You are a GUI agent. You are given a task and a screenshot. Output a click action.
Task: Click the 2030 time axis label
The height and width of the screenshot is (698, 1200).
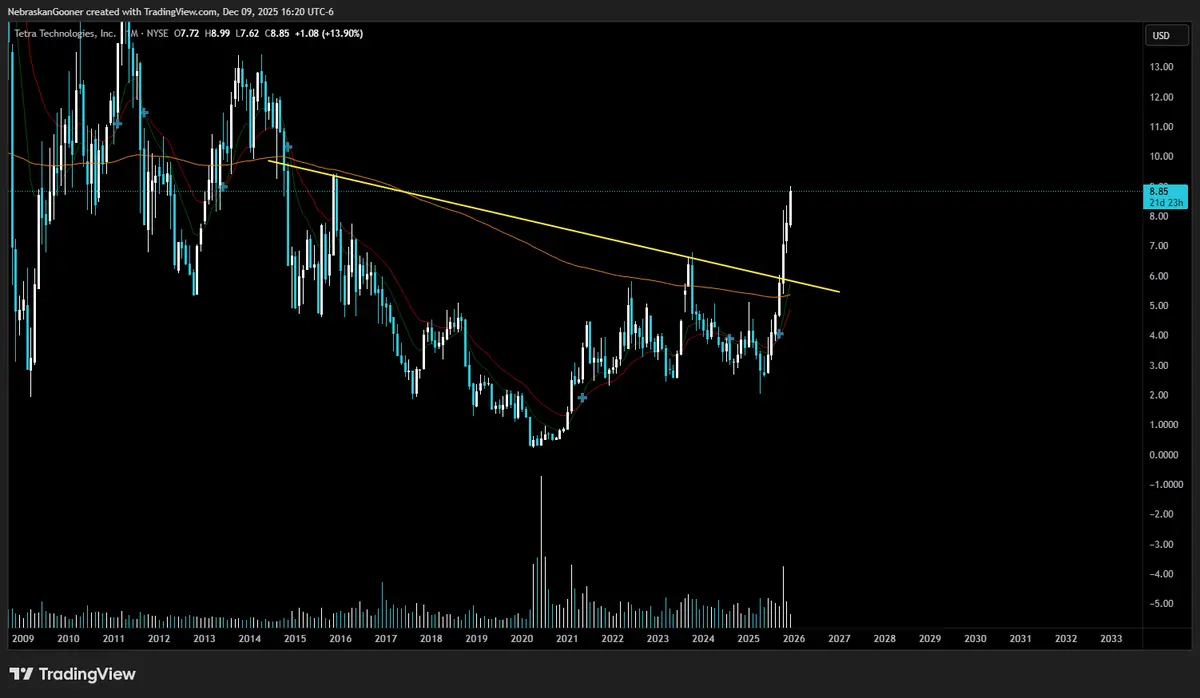(975, 638)
